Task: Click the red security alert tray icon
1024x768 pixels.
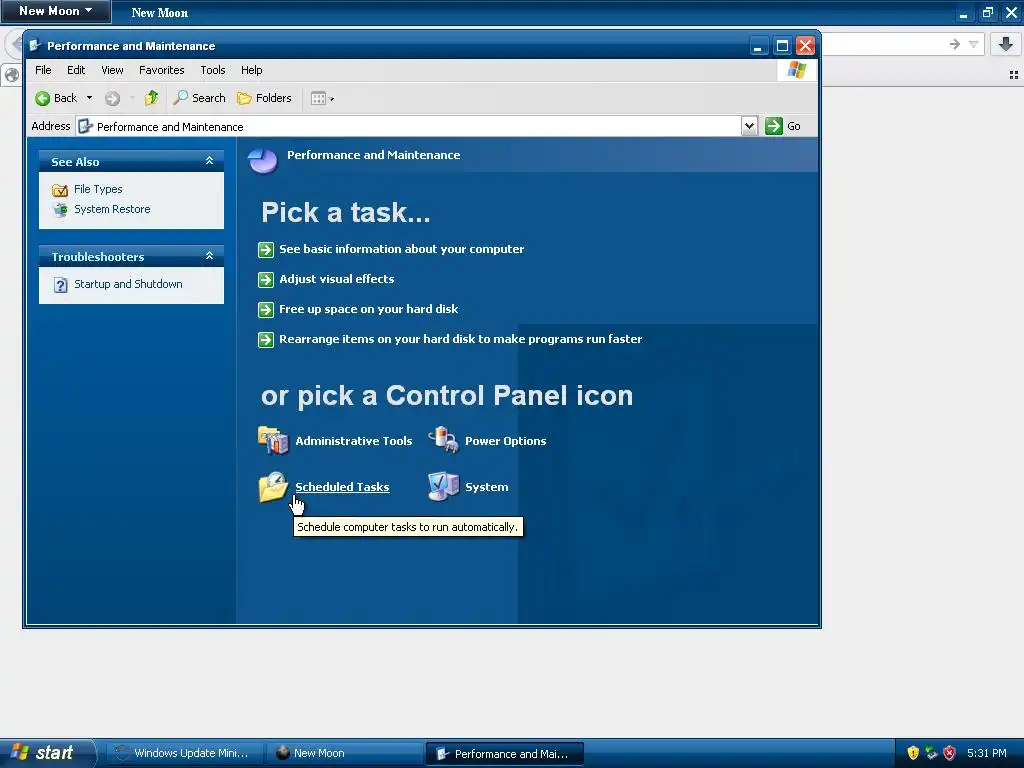Action: tap(950, 753)
